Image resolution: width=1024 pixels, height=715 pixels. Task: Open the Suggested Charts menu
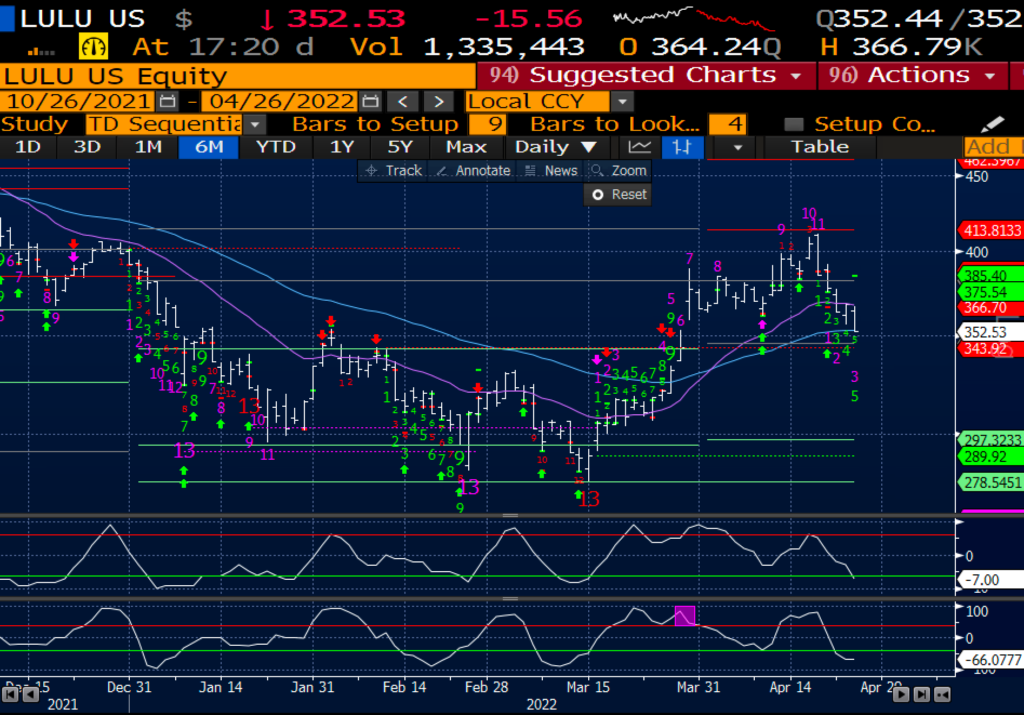(646, 75)
